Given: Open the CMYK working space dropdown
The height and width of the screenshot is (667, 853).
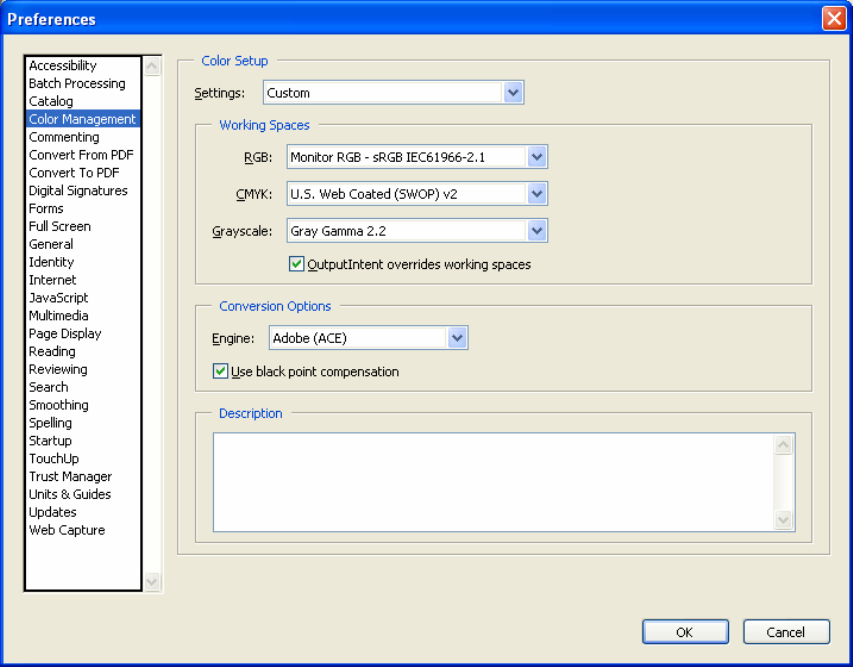Looking at the screenshot, I should [537, 194].
